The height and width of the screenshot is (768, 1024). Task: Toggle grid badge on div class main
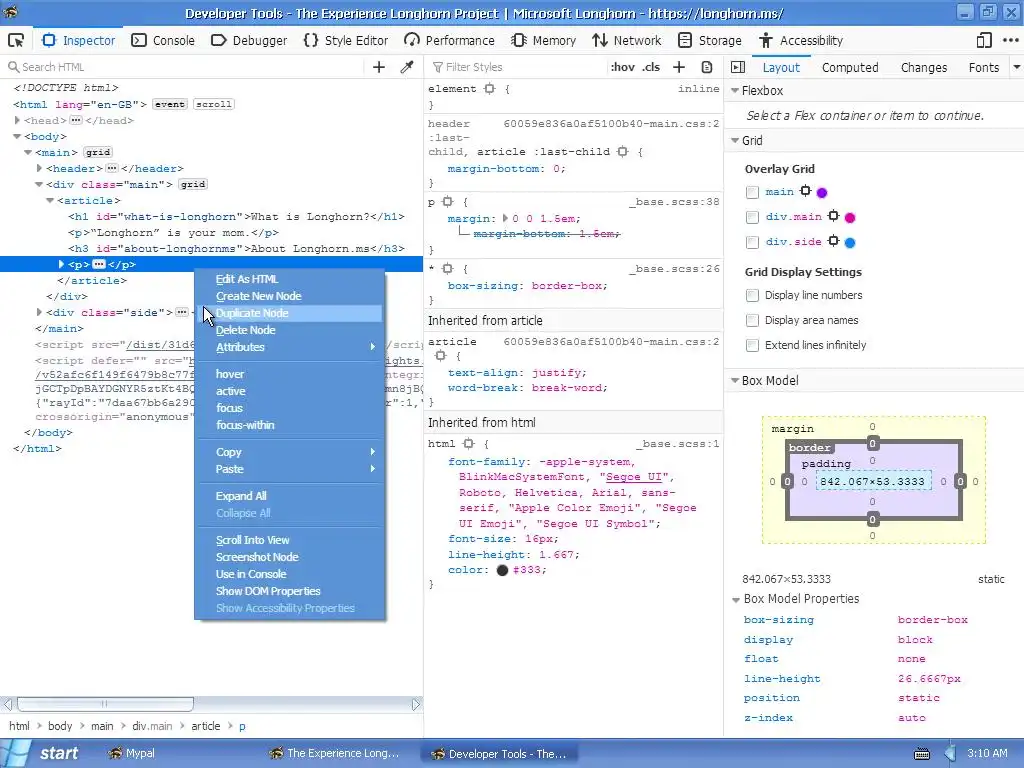pyautogui.click(x=193, y=184)
